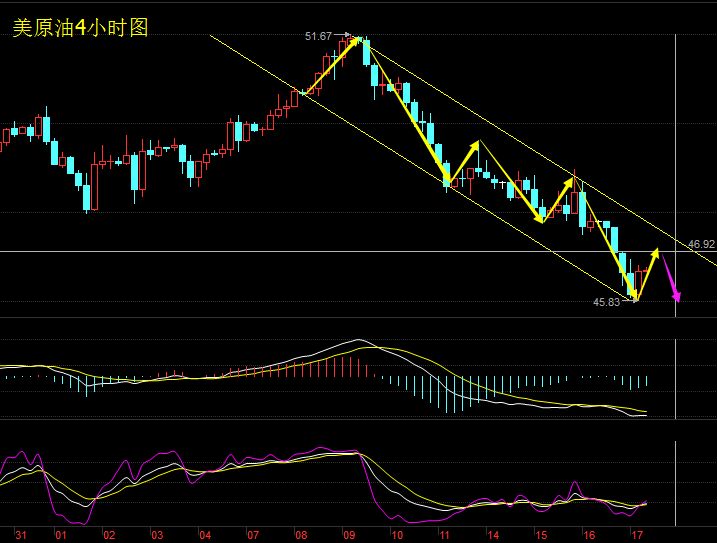Select date marker 07 on time axis
Viewport: 717px width, 543px height.
(253, 535)
